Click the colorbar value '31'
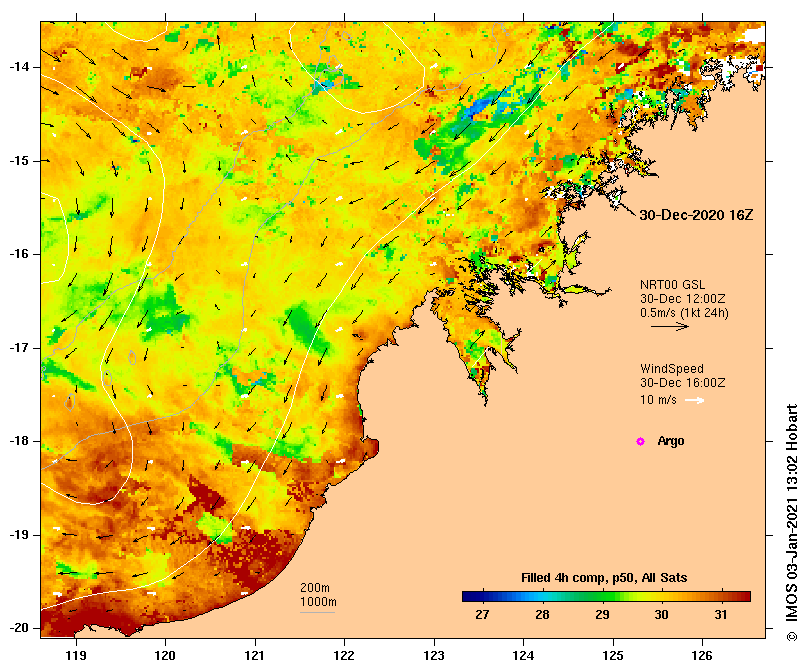The image size is (809, 672). 721,615
